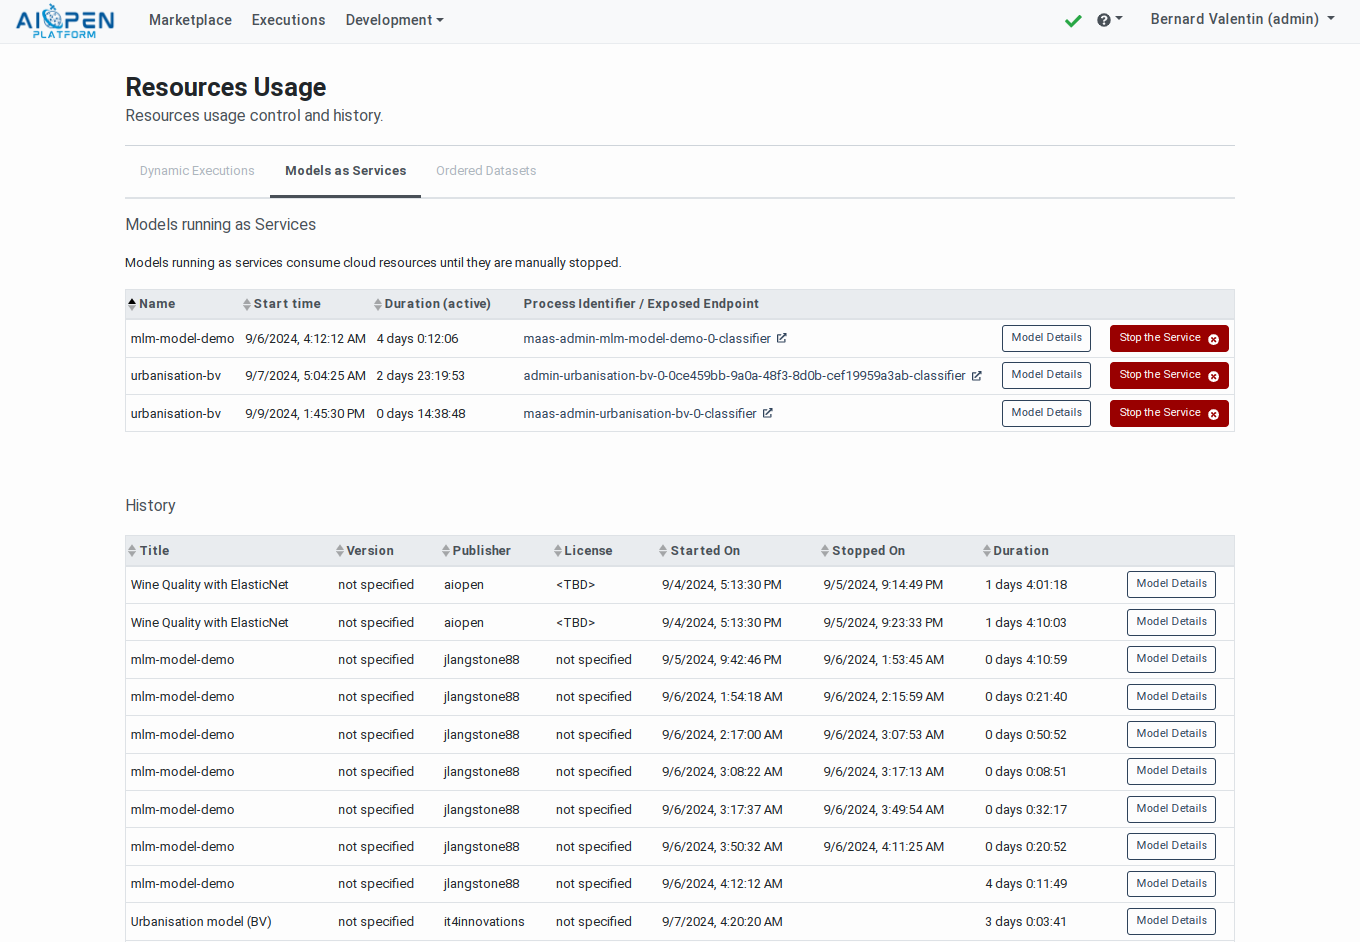The image size is (1360, 942).
Task: Sort services by Duration (active) column
Action: [431, 304]
